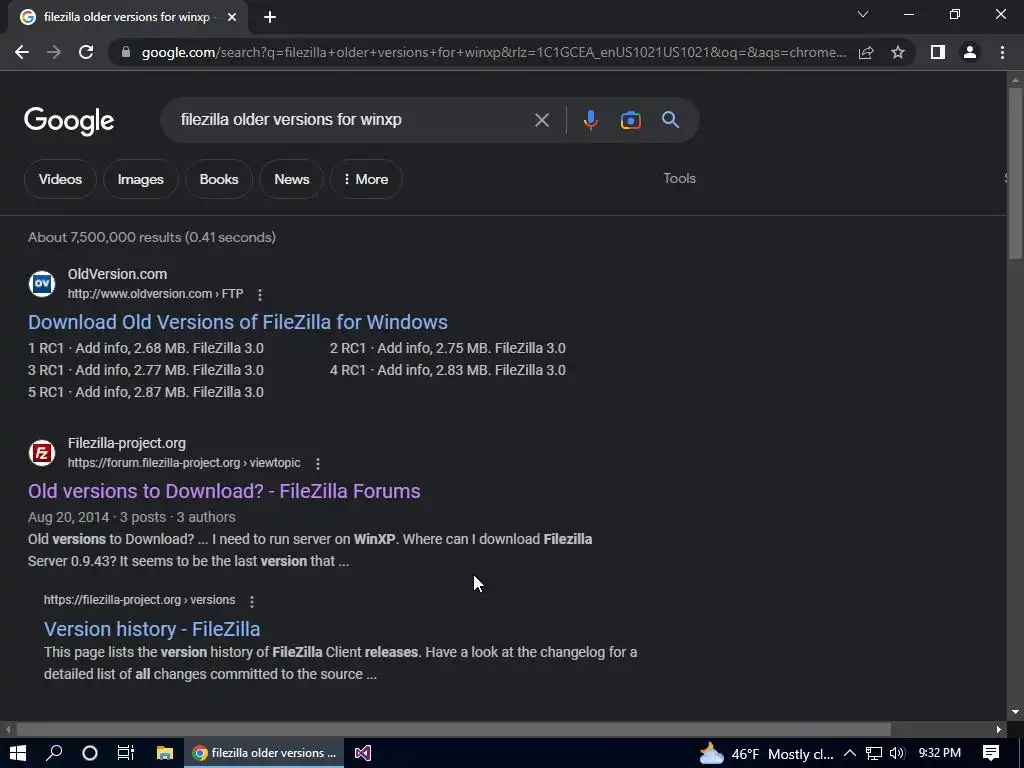Reload the current page

coord(86,52)
